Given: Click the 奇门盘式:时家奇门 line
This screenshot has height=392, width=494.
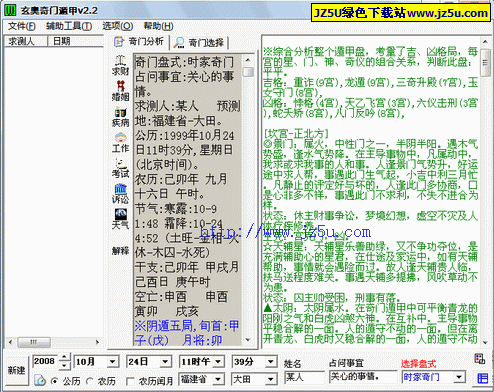Looking at the screenshot, I should (184, 62).
